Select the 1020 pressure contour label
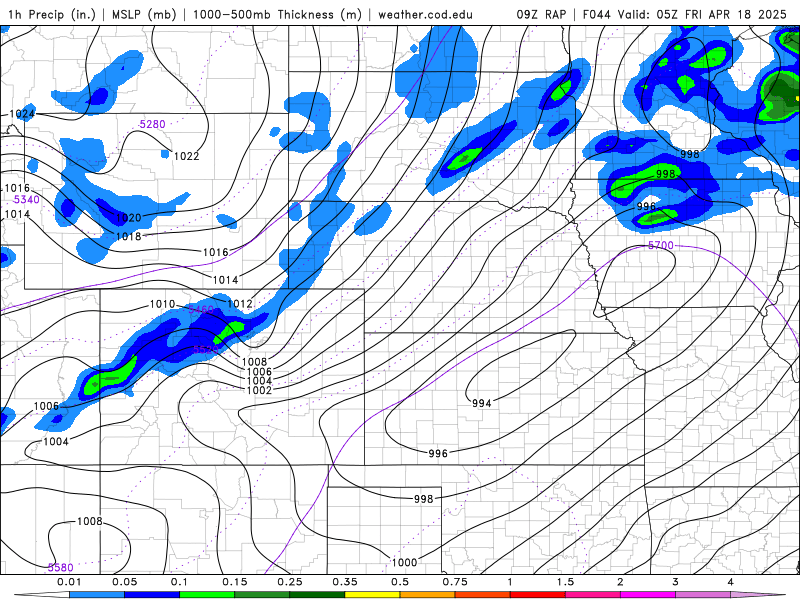The height and width of the screenshot is (600, 800). click(x=128, y=218)
